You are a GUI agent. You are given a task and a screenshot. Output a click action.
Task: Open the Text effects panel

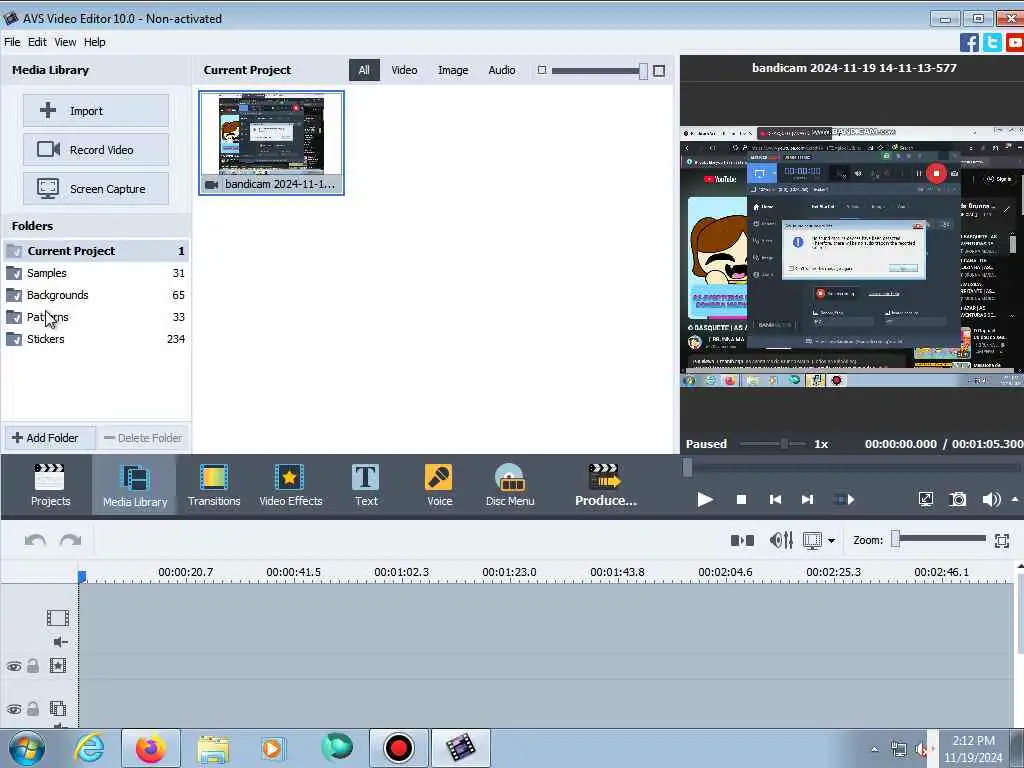pyautogui.click(x=366, y=485)
